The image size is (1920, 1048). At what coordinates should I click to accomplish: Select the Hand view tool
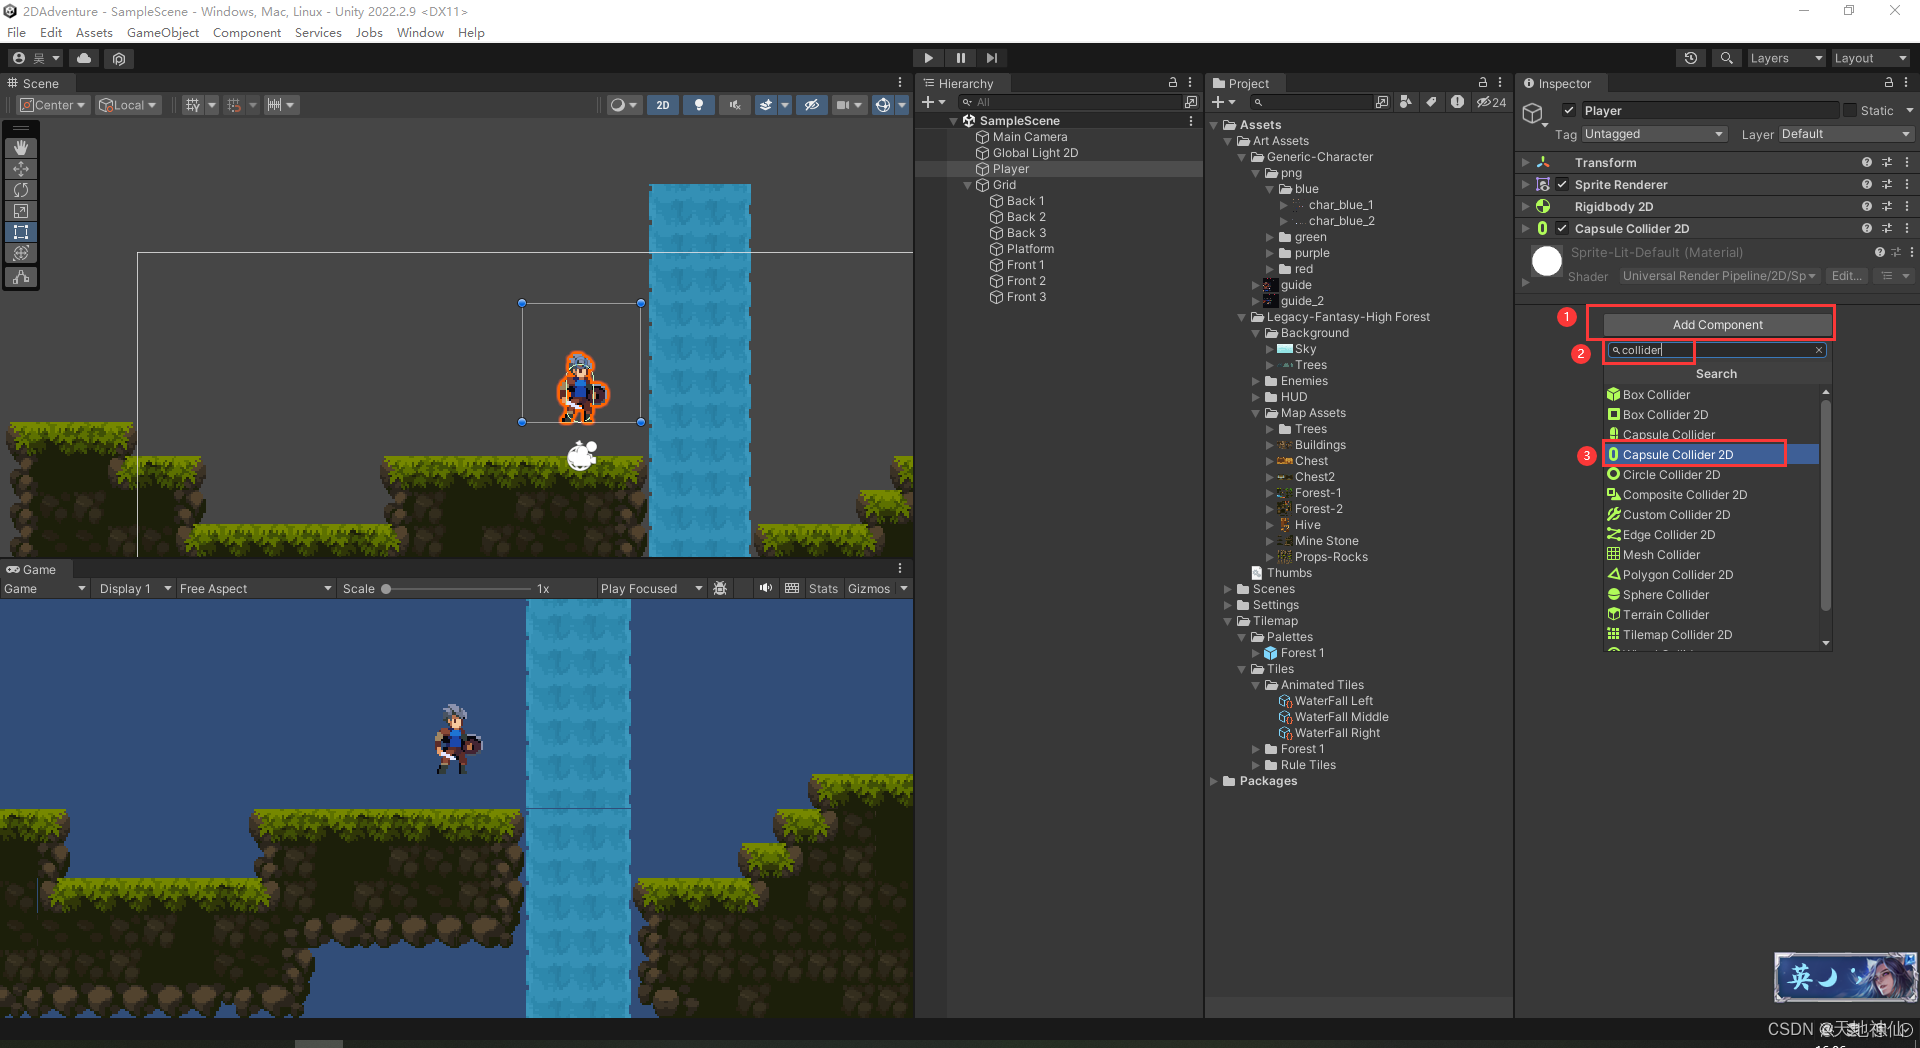tap(21, 148)
